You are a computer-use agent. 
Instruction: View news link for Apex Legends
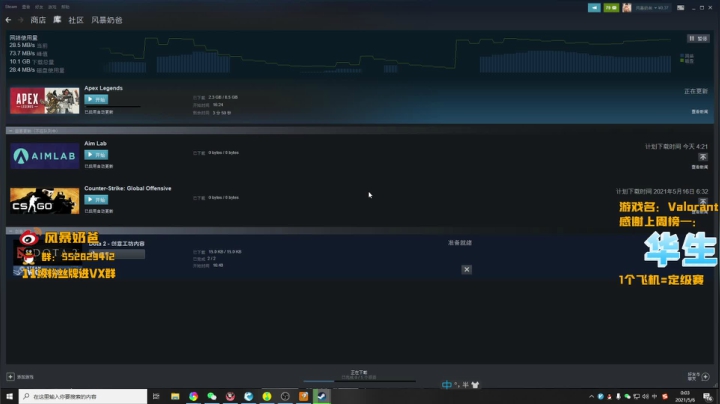coord(700,112)
